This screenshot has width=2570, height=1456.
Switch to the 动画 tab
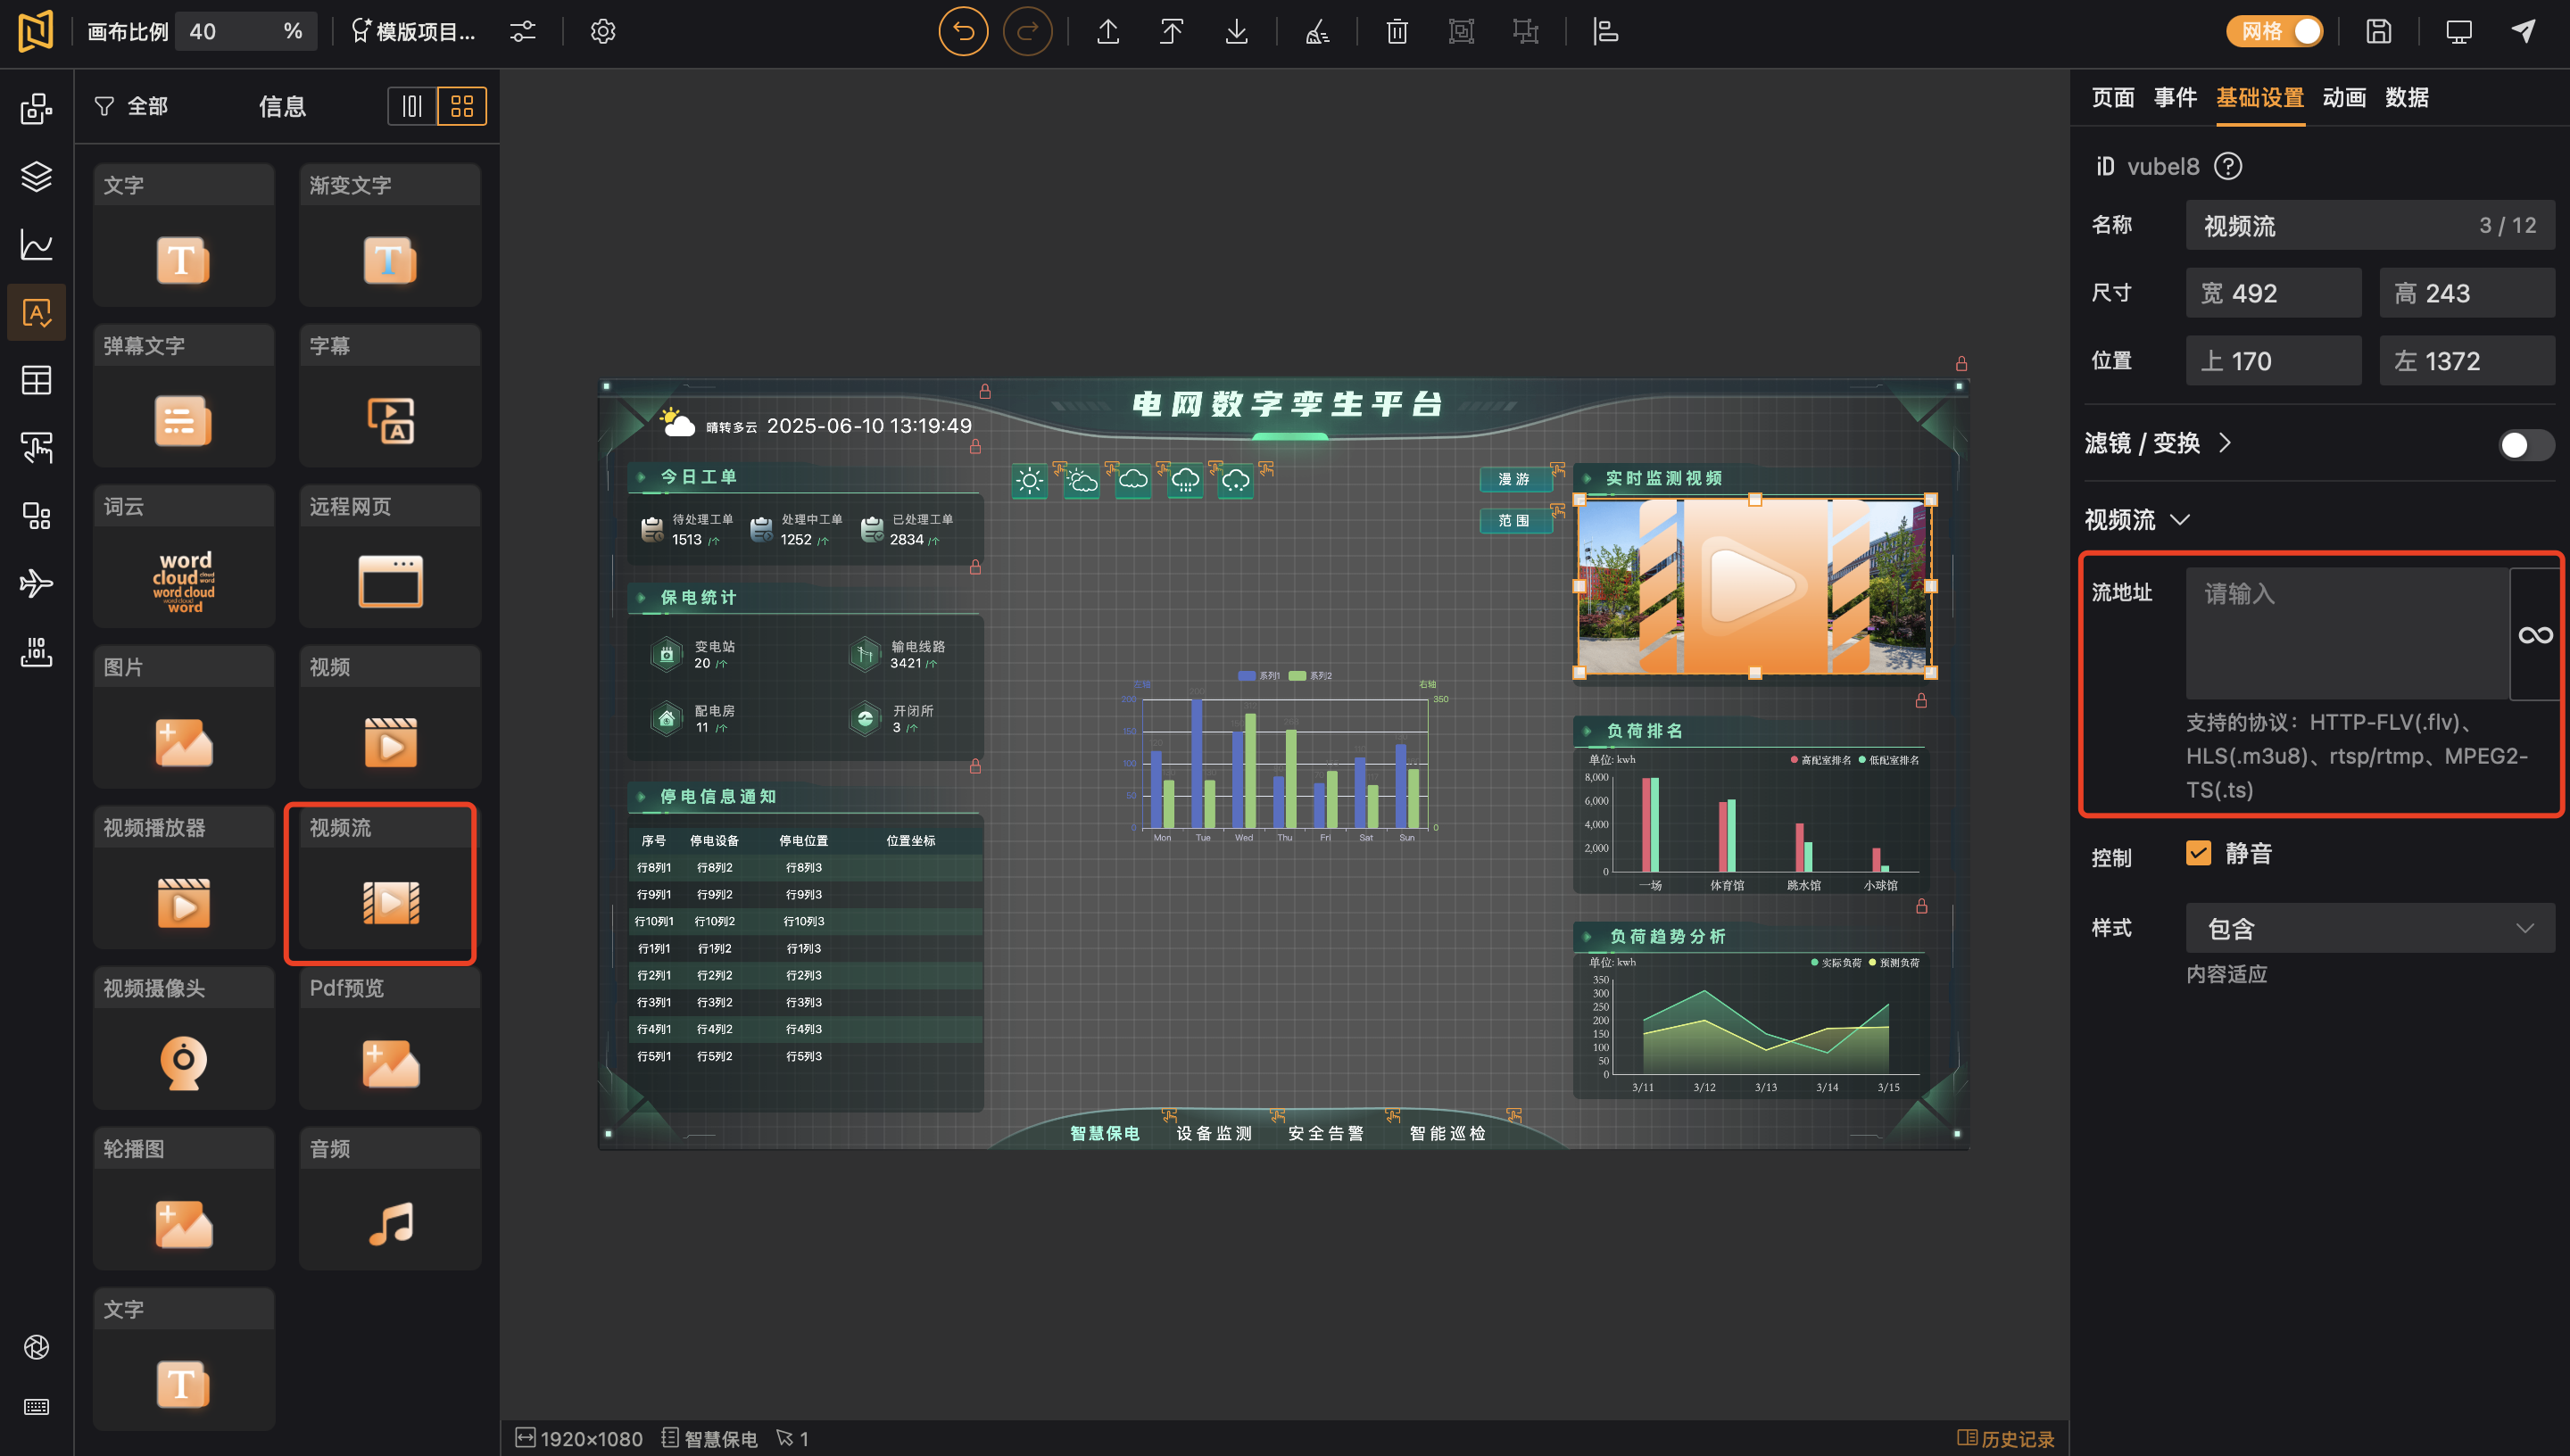point(2343,97)
